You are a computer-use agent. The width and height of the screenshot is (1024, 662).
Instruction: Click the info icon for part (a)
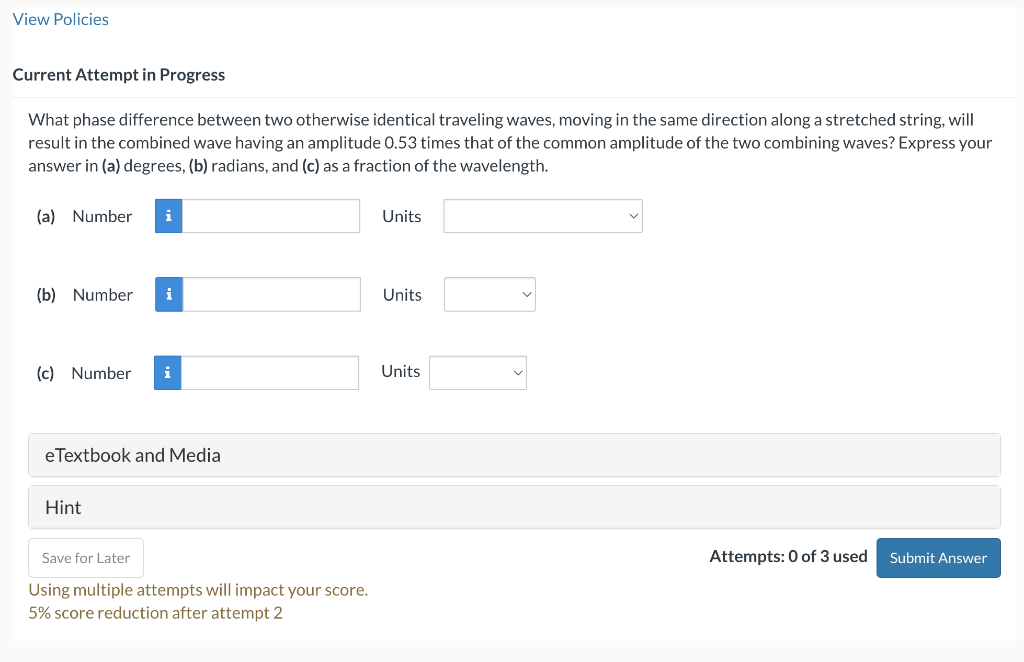pyautogui.click(x=169, y=216)
